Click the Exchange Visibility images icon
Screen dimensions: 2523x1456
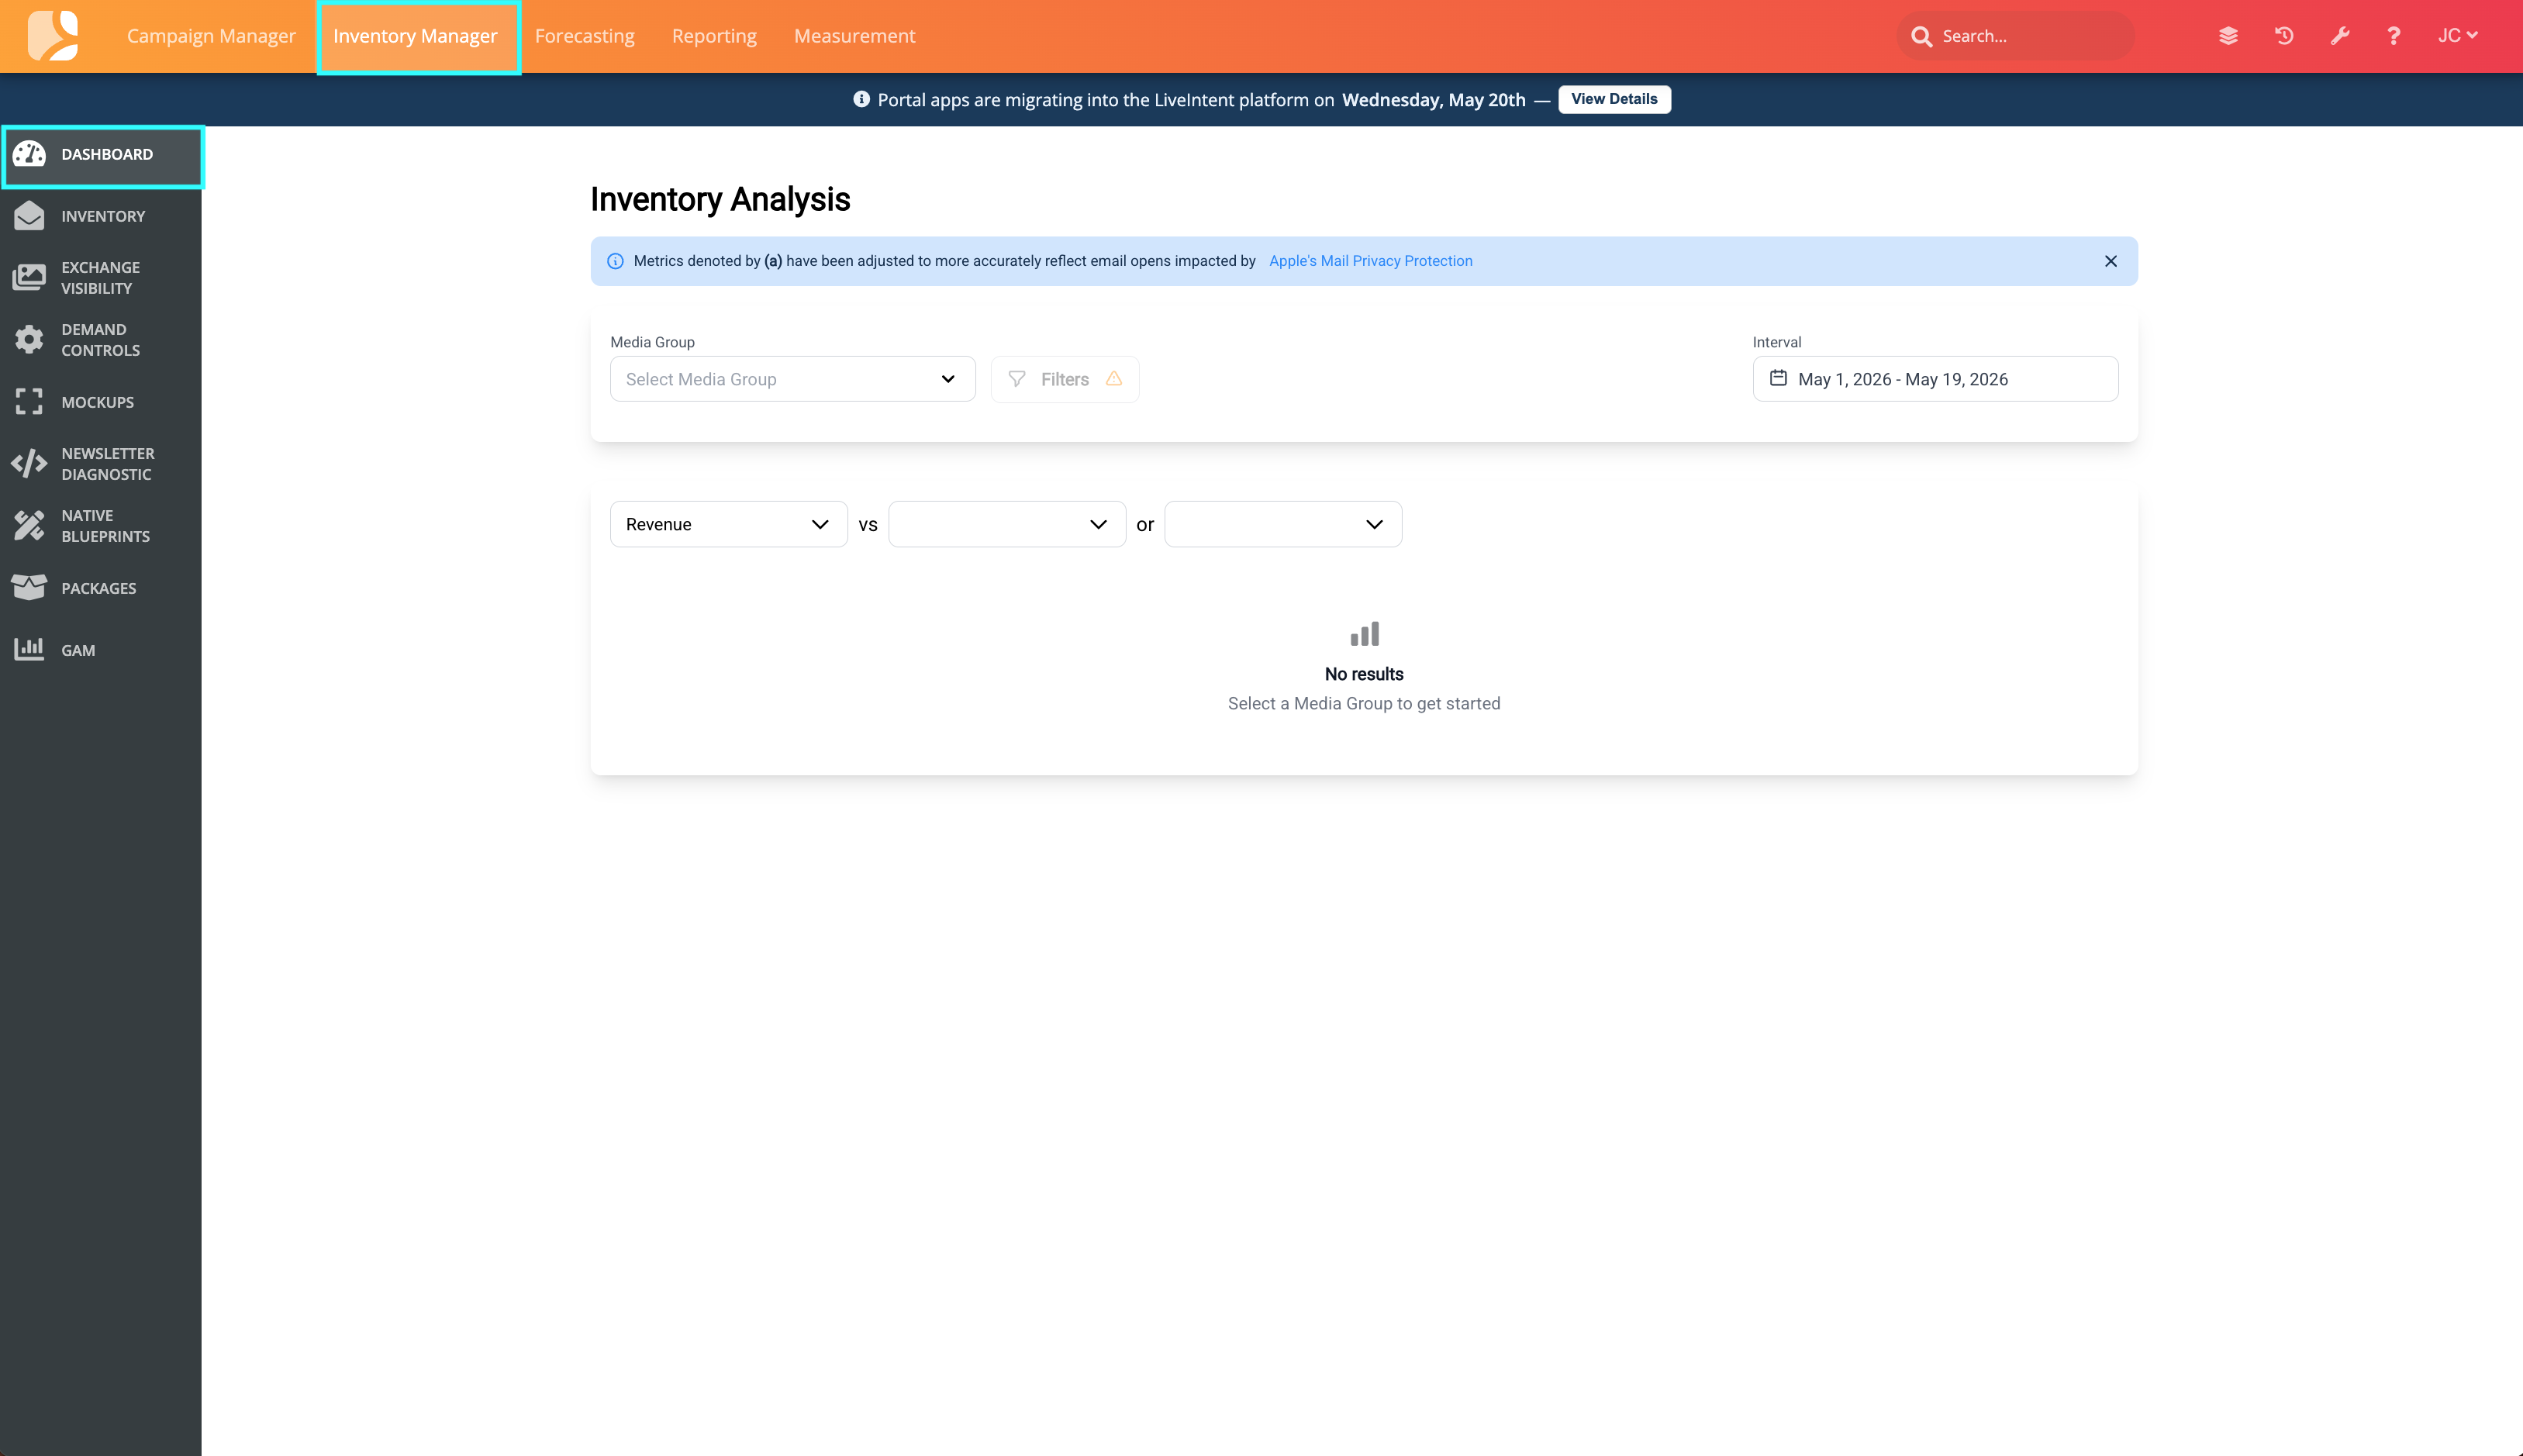tap(29, 277)
